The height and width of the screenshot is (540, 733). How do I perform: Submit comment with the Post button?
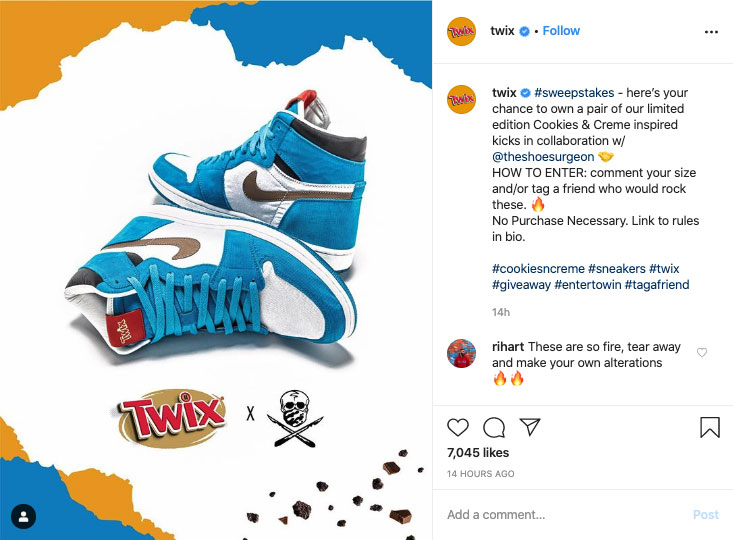tap(705, 515)
